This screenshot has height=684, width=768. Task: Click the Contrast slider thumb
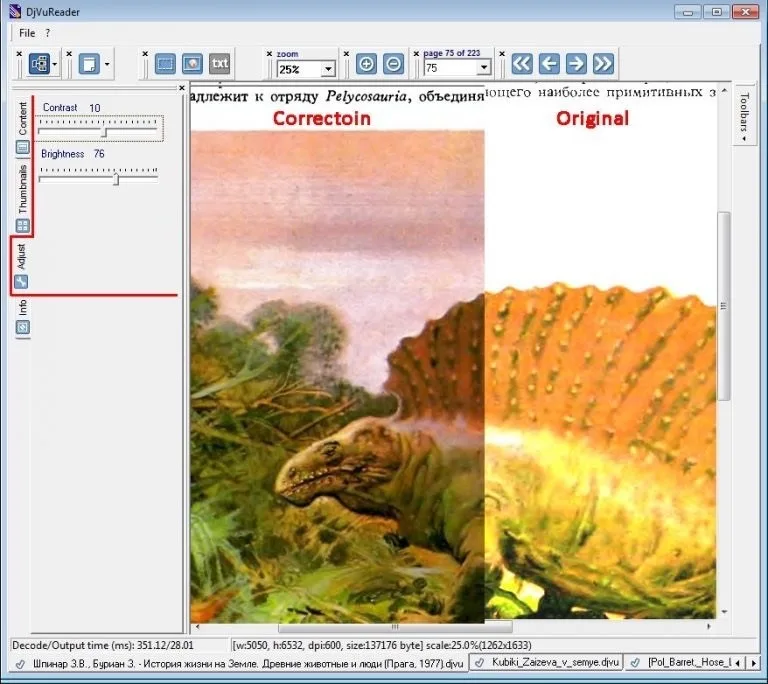point(104,133)
